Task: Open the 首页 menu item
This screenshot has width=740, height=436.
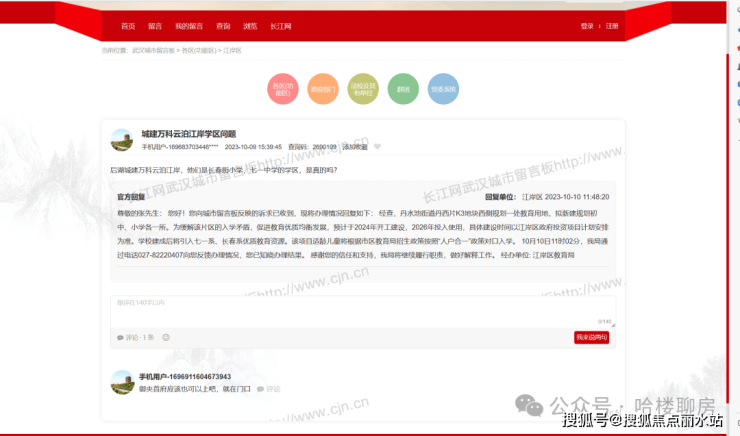Action: [x=128, y=26]
